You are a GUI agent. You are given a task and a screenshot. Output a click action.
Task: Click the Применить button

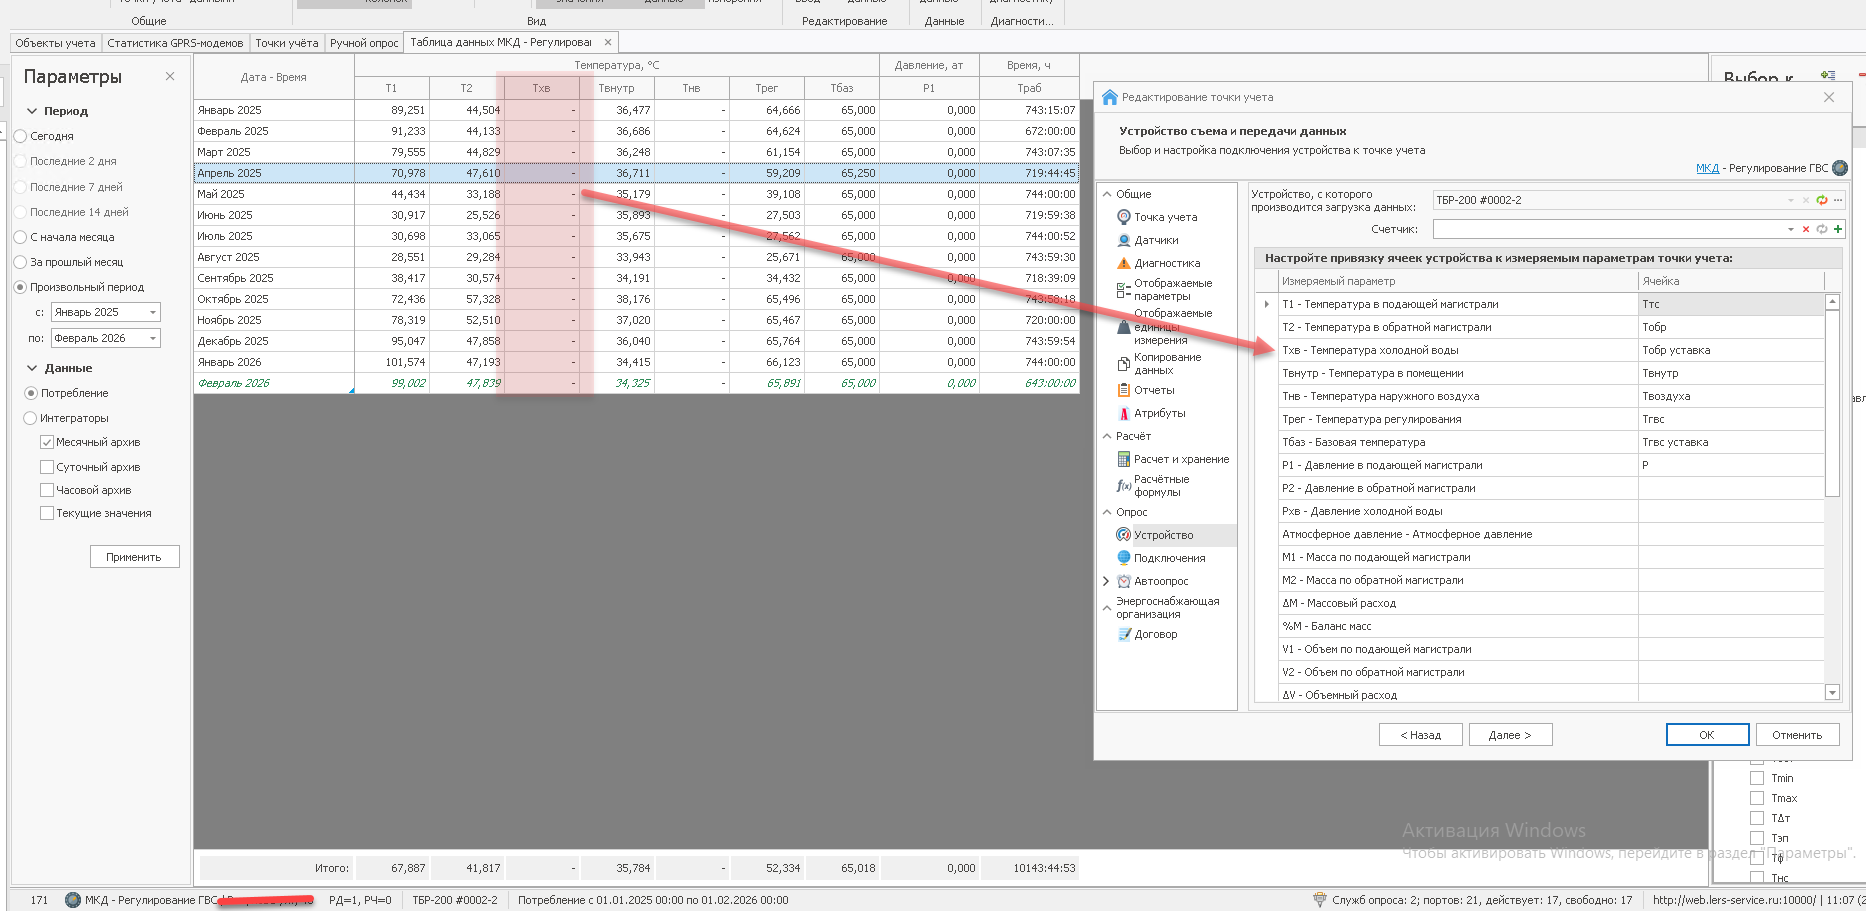click(x=134, y=557)
